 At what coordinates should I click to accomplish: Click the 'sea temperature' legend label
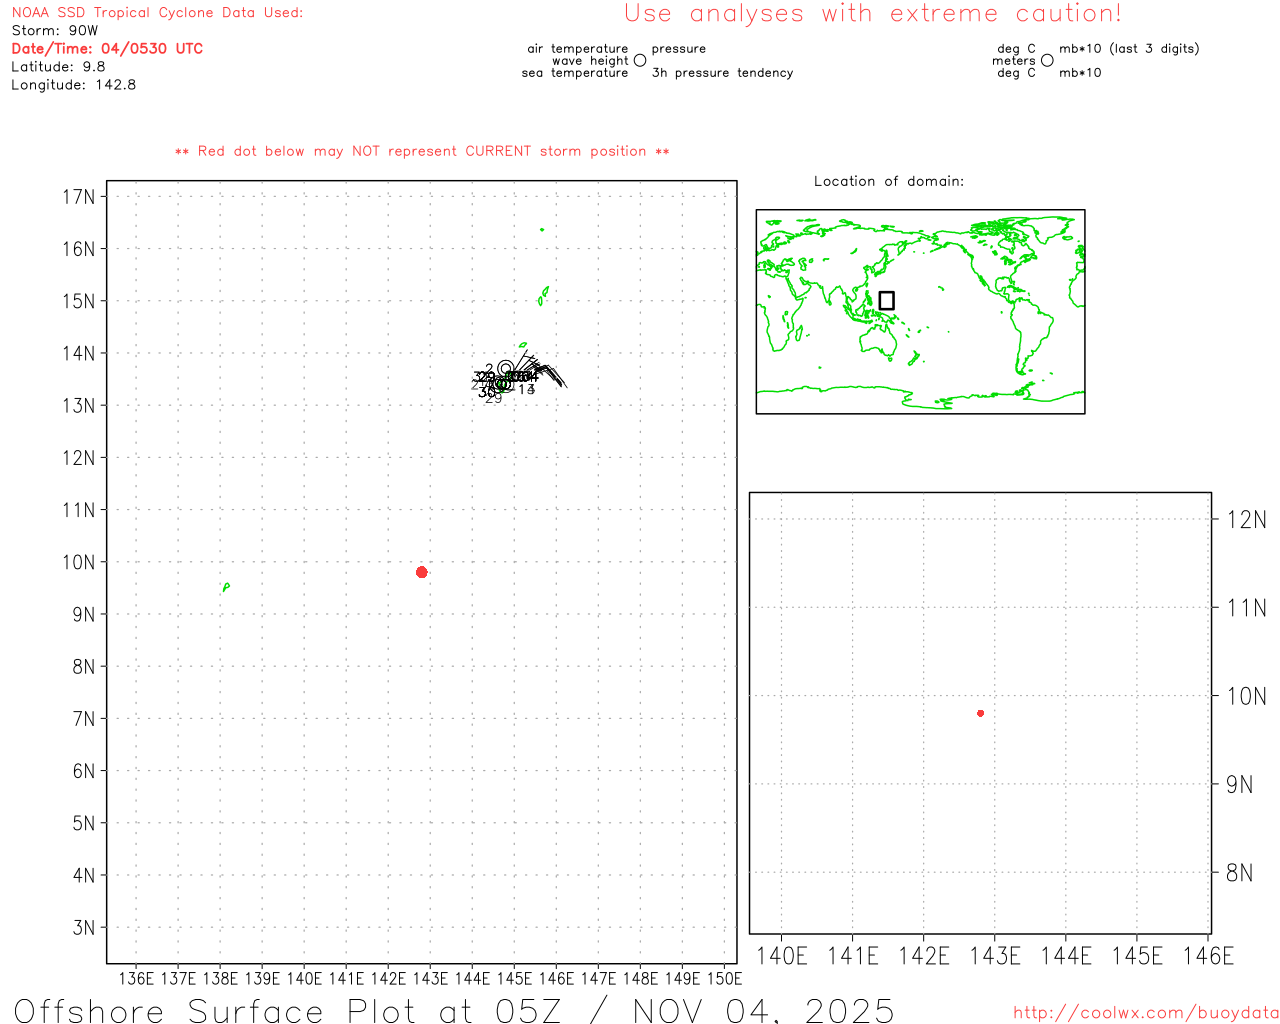coord(575,72)
